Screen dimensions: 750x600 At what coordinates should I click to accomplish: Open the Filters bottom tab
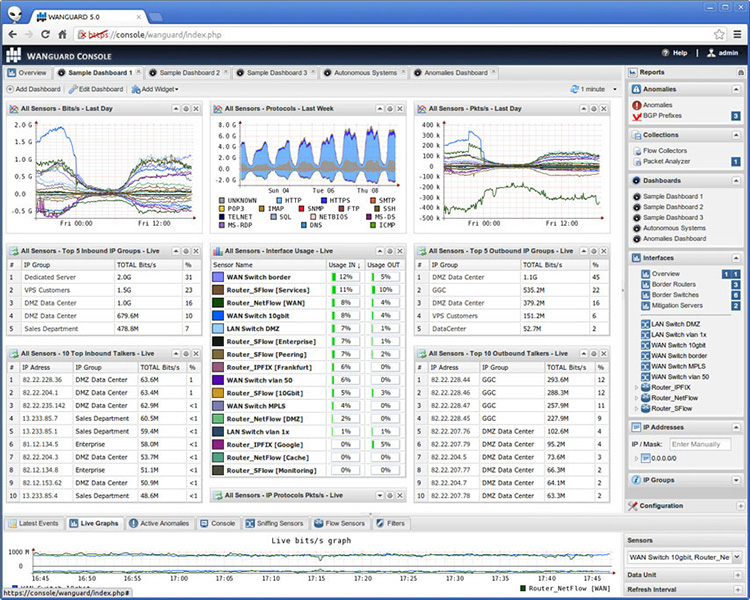(x=390, y=523)
